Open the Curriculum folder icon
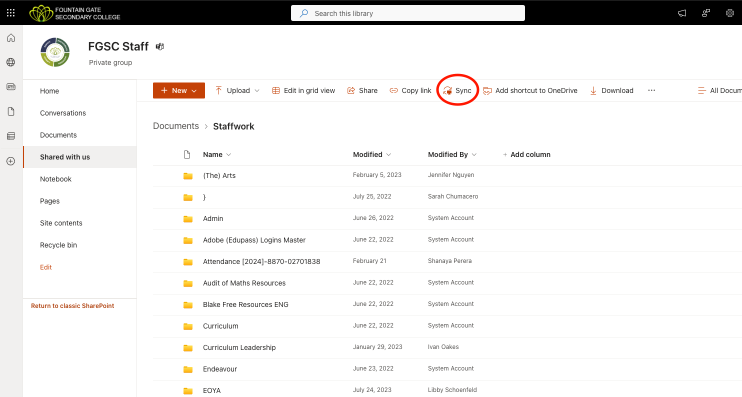Image resolution: width=742 pixels, height=397 pixels. [x=188, y=326]
